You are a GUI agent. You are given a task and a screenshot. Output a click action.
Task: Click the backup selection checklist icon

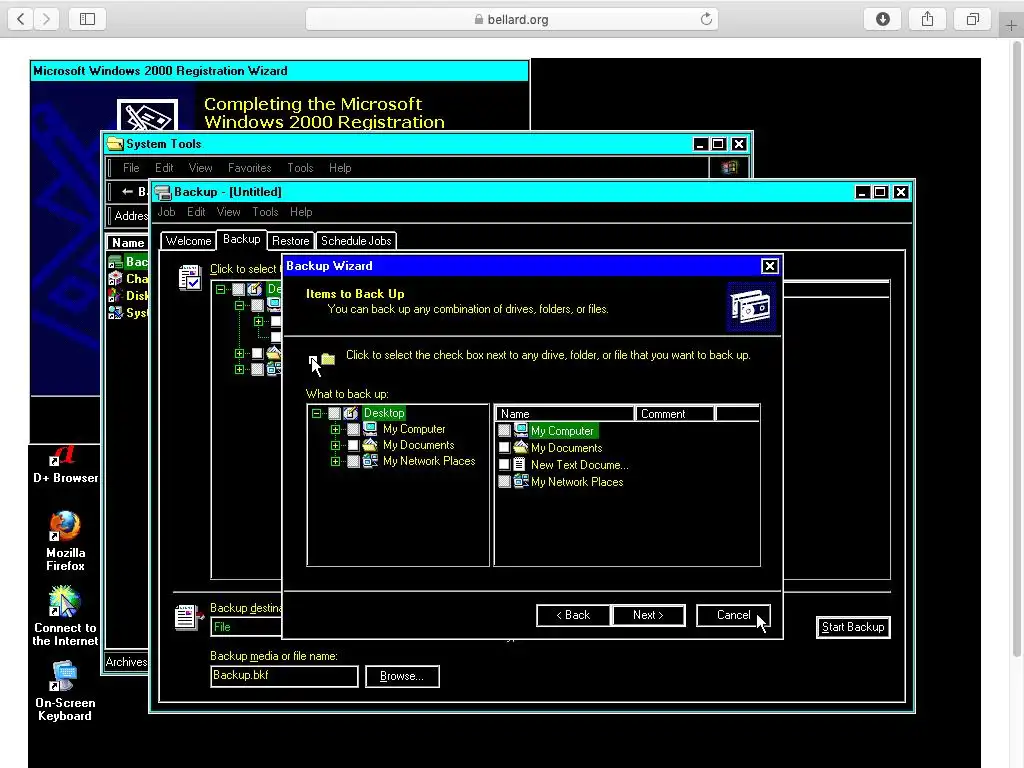tap(190, 278)
